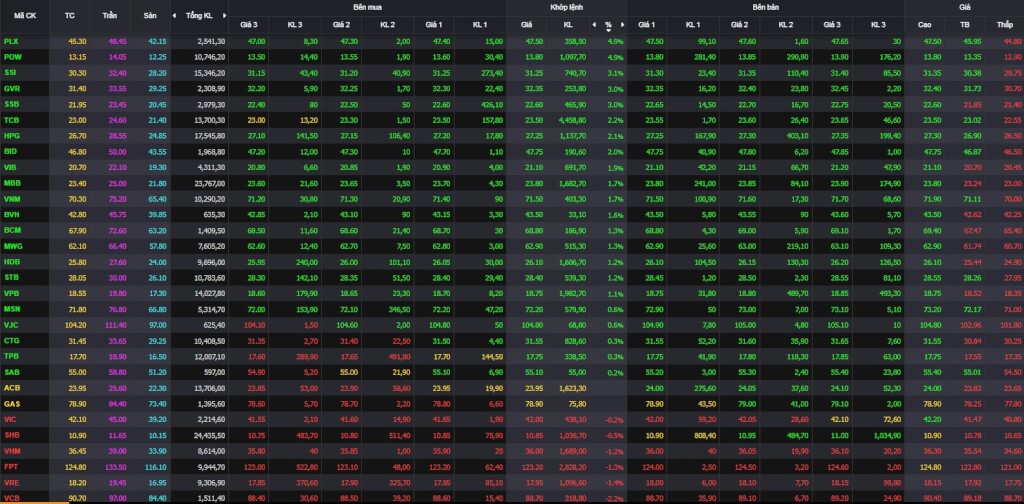Click SSB buy volume 426,10
The image size is (1024, 504).
point(492,104)
